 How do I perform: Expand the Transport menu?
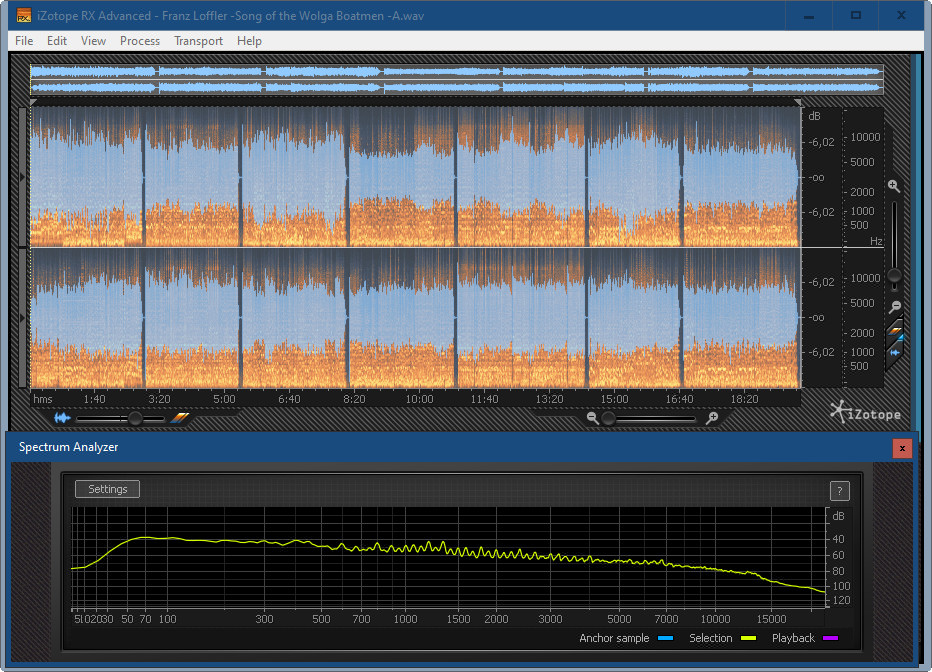click(x=198, y=41)
